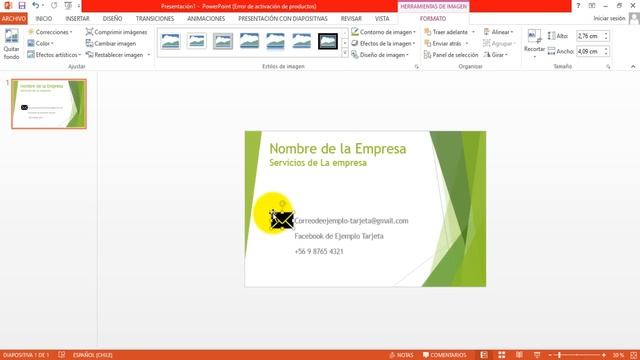Open the Estilos de imagen dialog launcher
The width and height of the screenshot is (640, 360).
(x=417, y=67)
